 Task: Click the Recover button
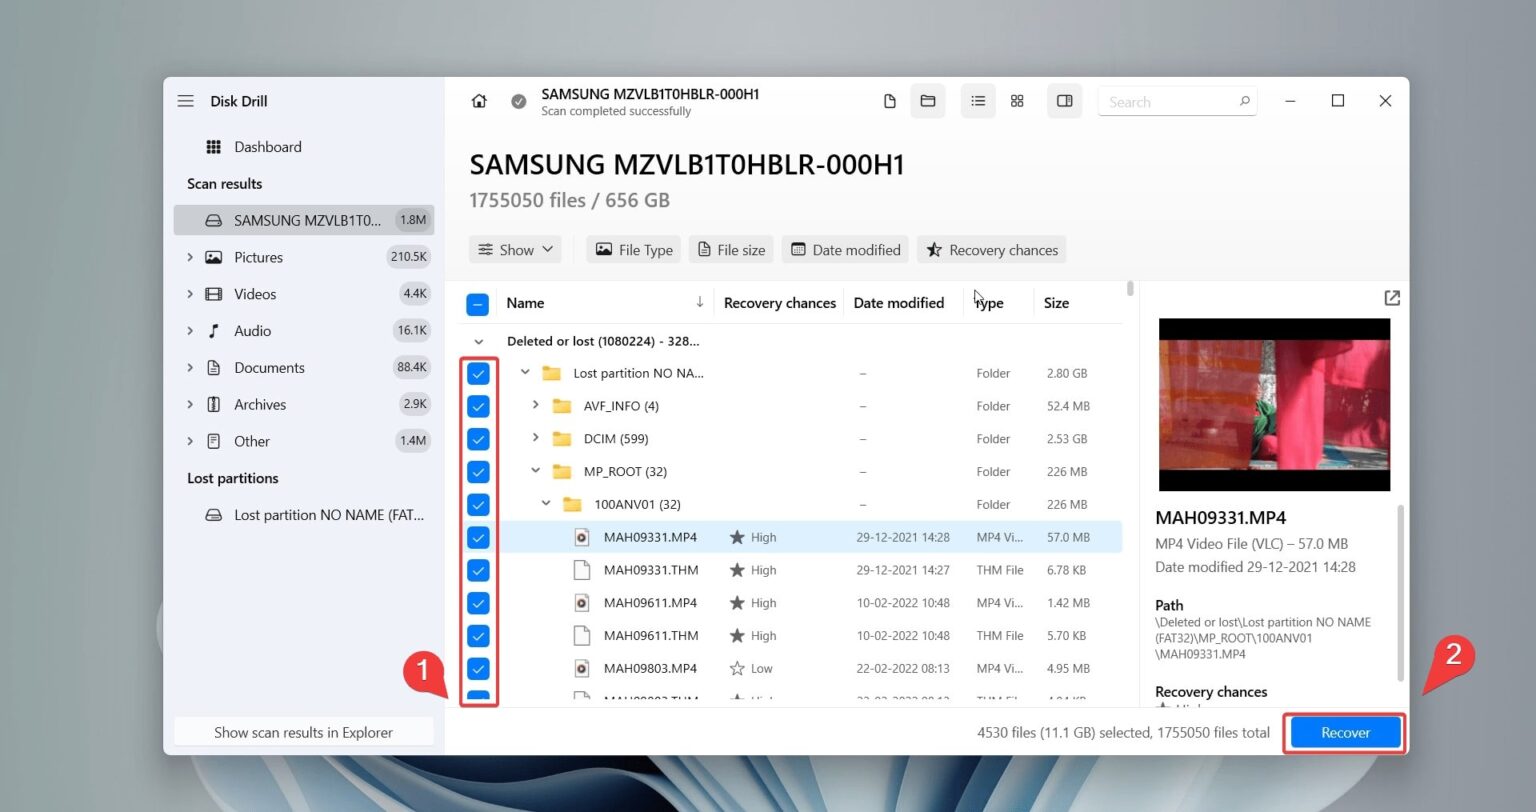1344,731
